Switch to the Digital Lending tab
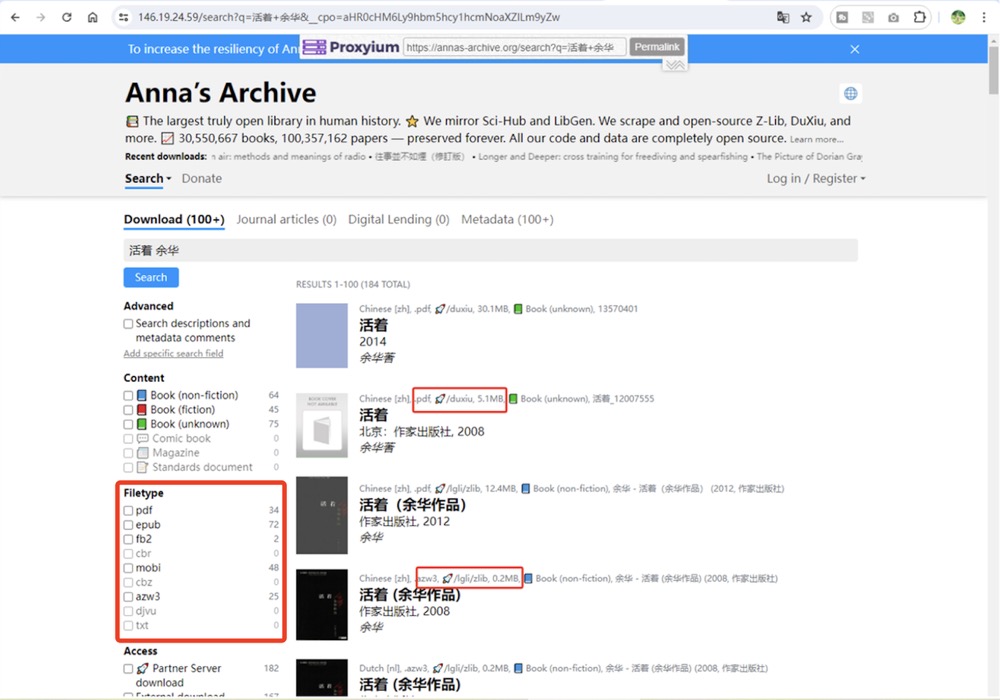Viewport: 1000px width, 700px height. point(399,219)
